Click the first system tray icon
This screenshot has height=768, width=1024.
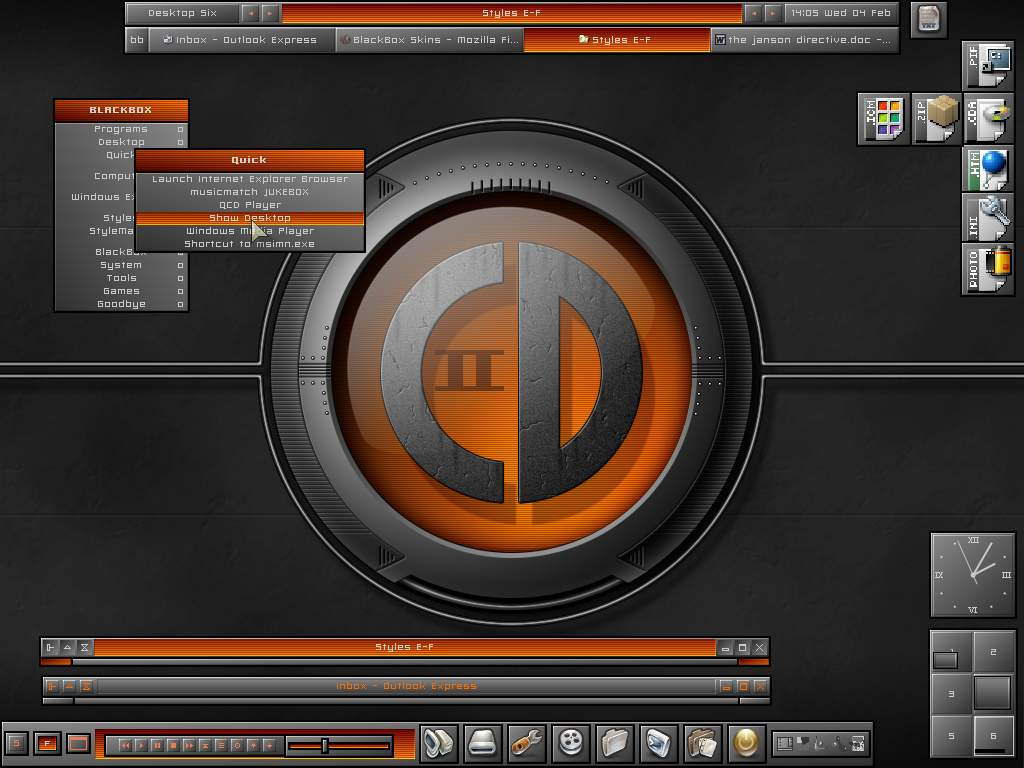784,743
